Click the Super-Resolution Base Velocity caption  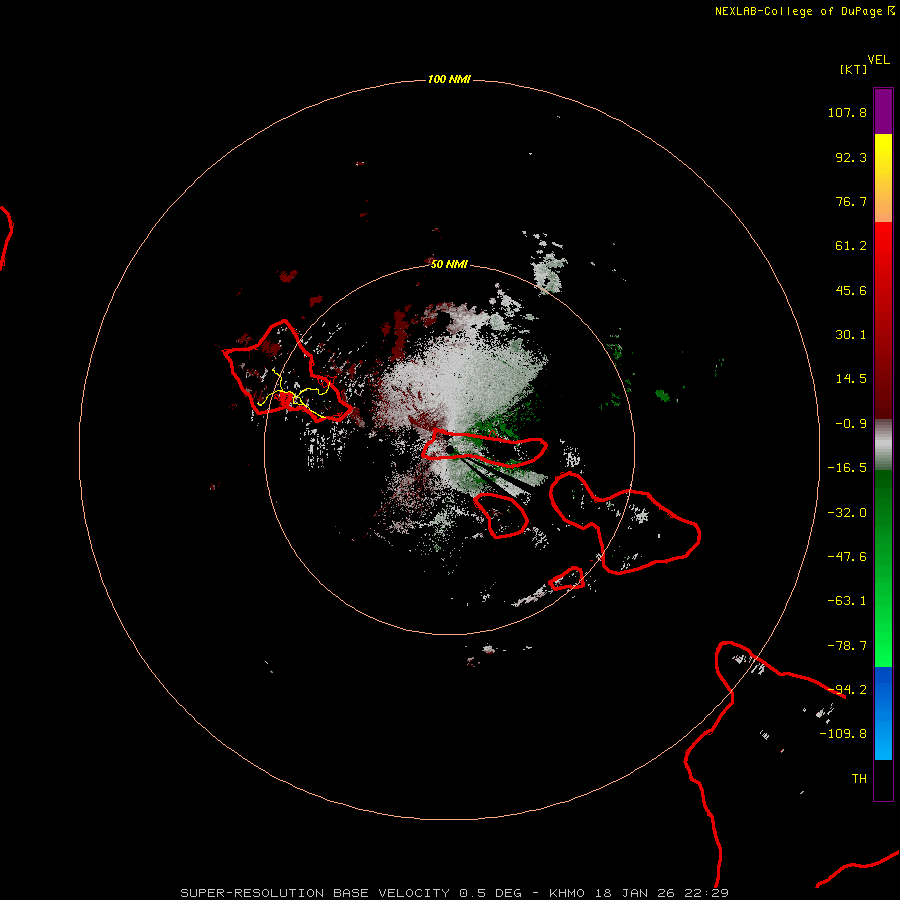(455, 893)
